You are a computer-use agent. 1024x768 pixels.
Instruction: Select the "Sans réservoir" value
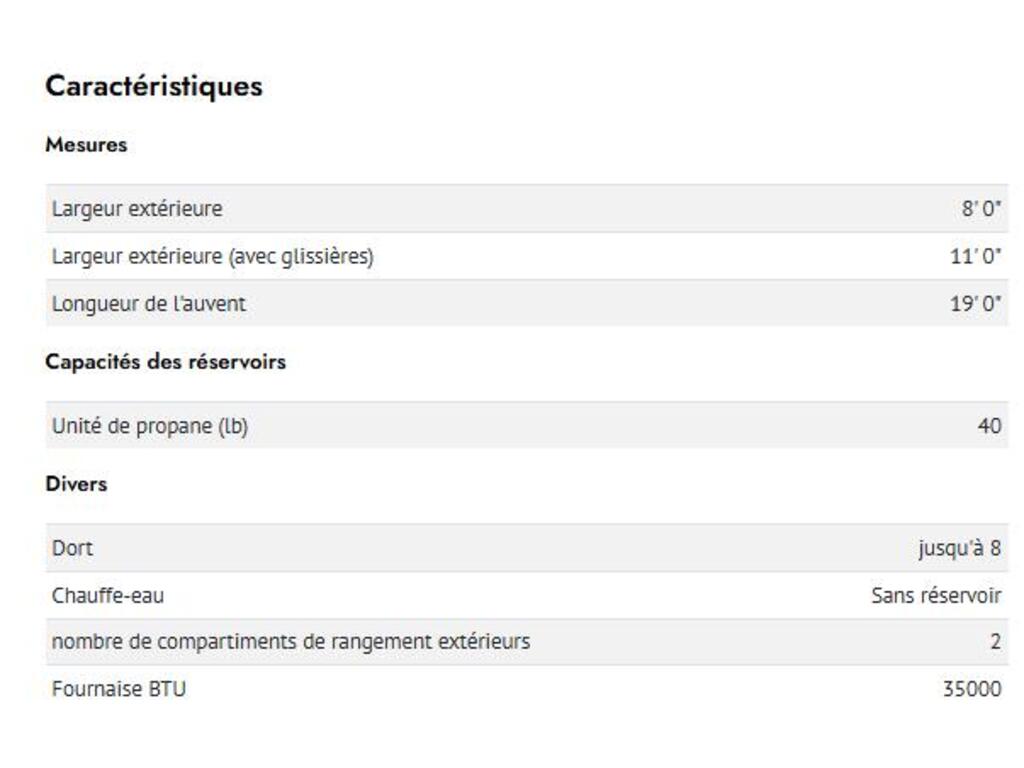(936, 596)
